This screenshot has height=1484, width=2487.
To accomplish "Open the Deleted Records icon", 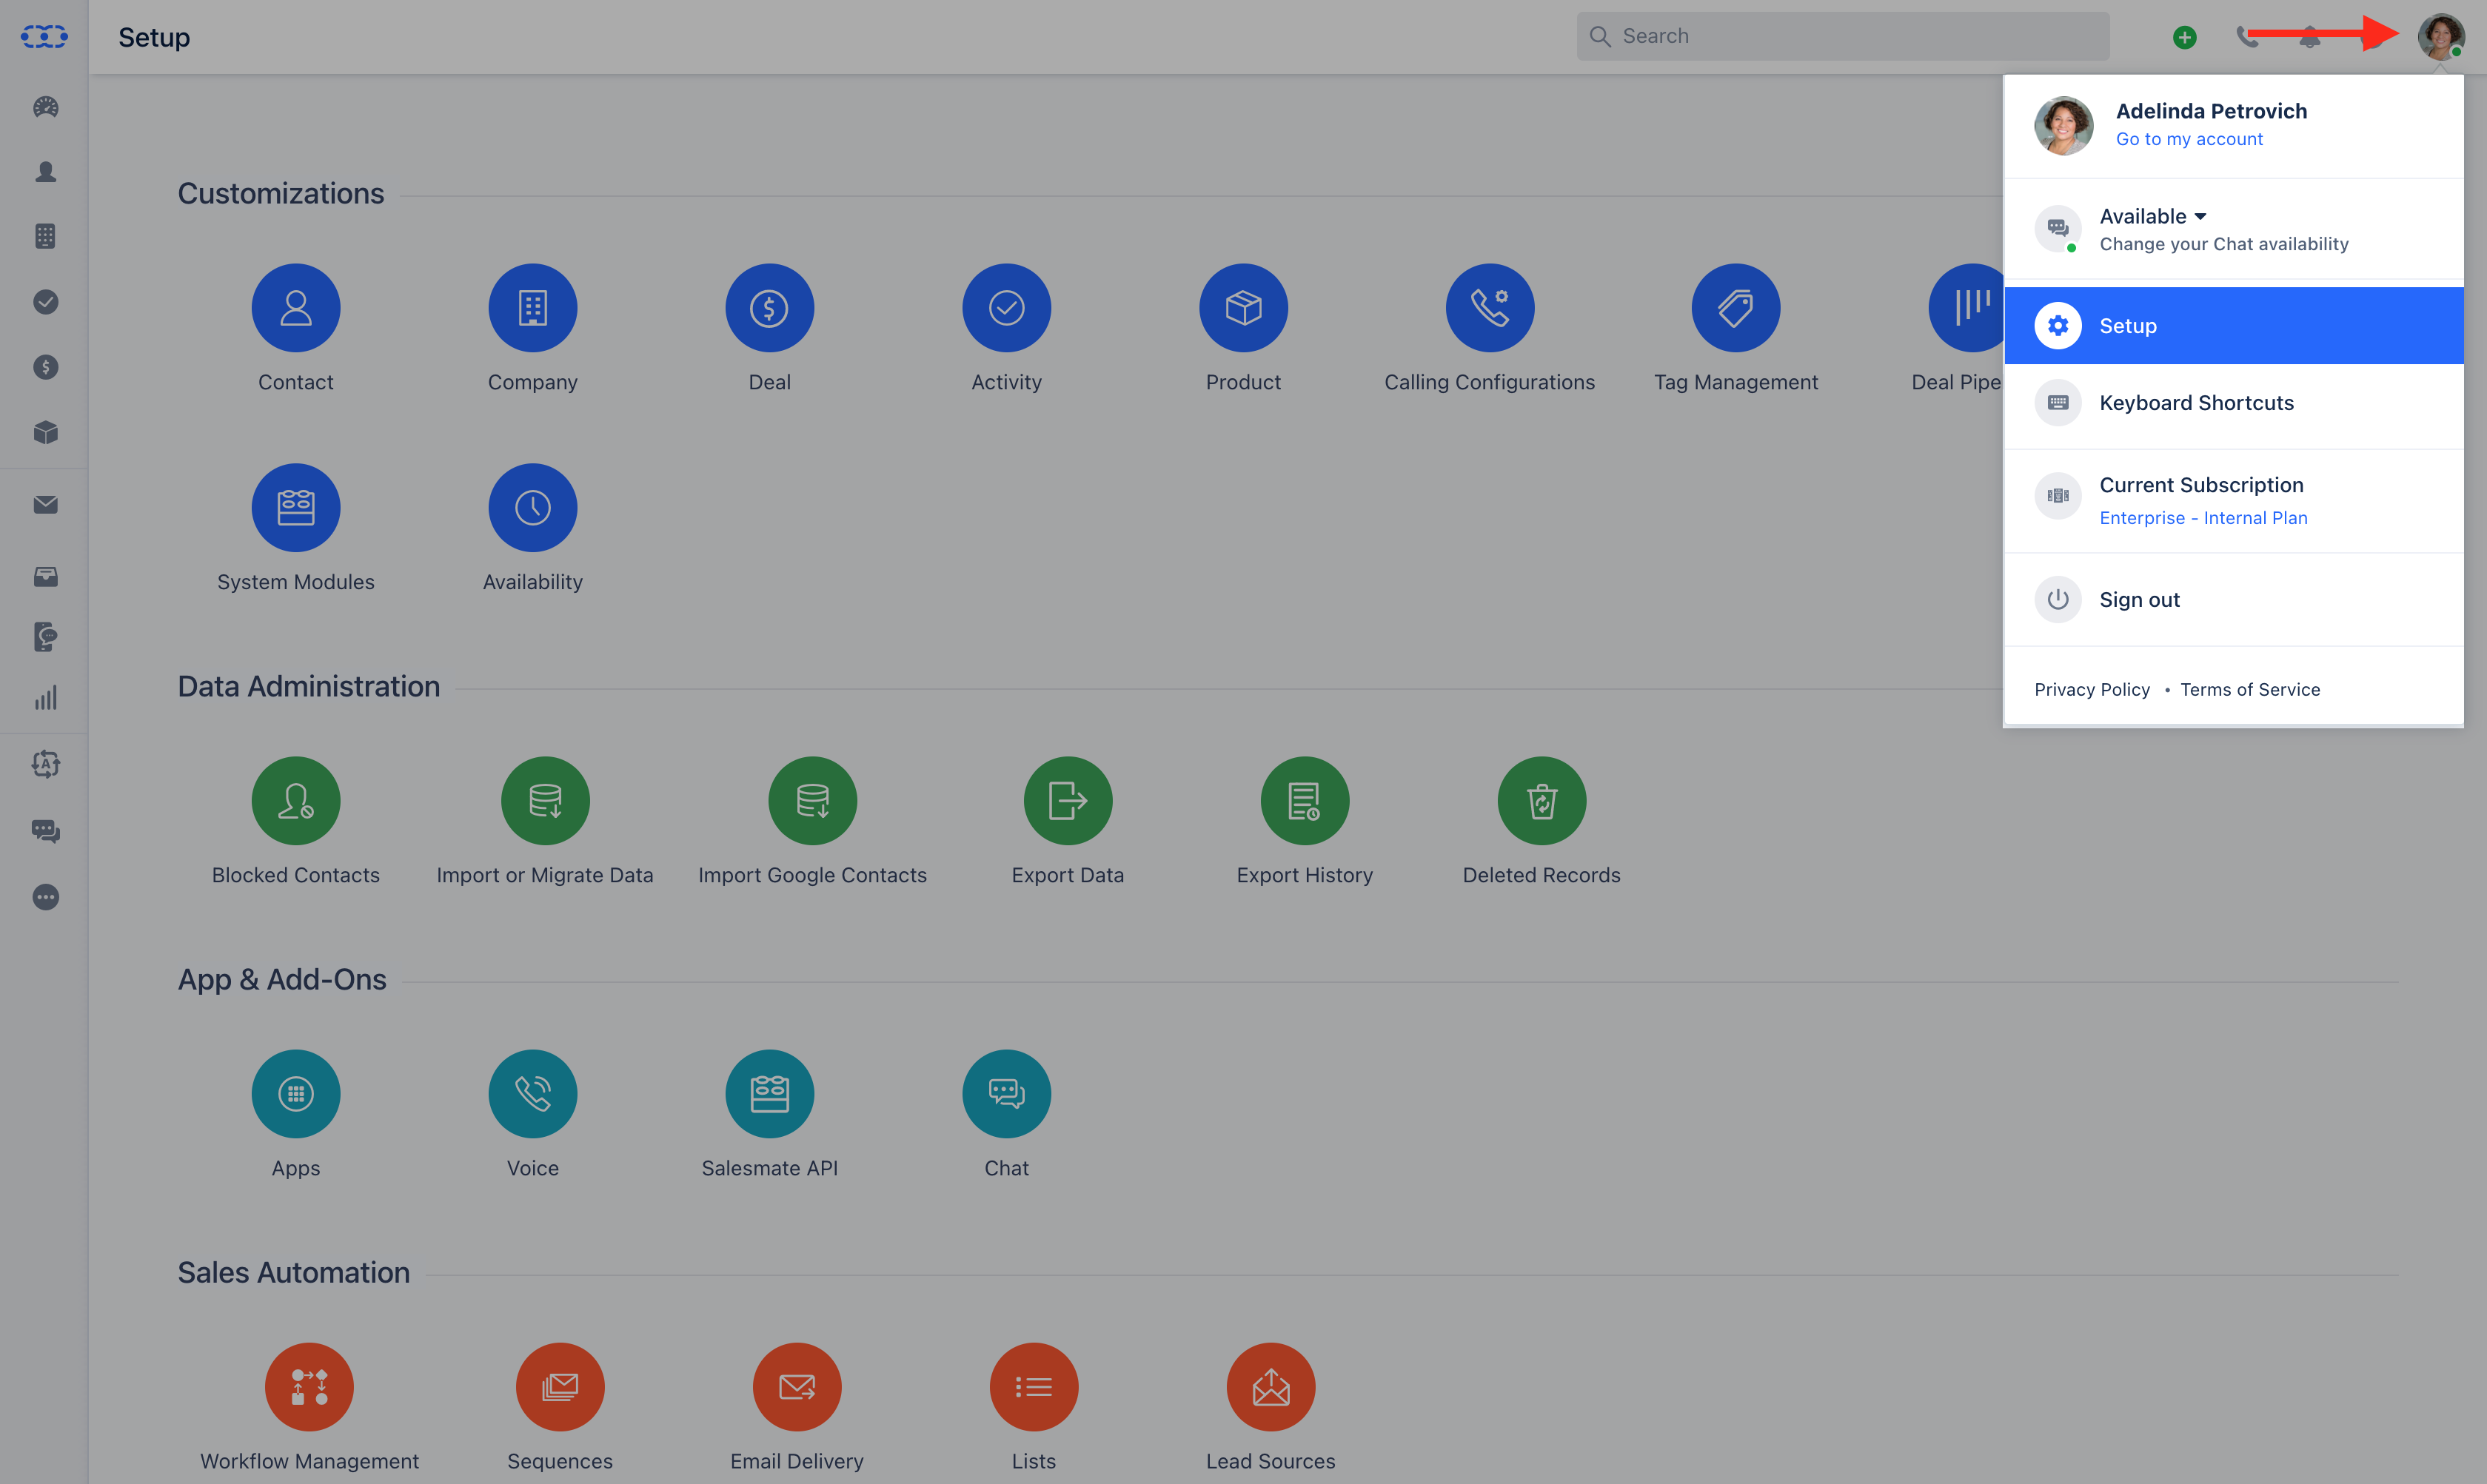I will [x=1541, y=801].
